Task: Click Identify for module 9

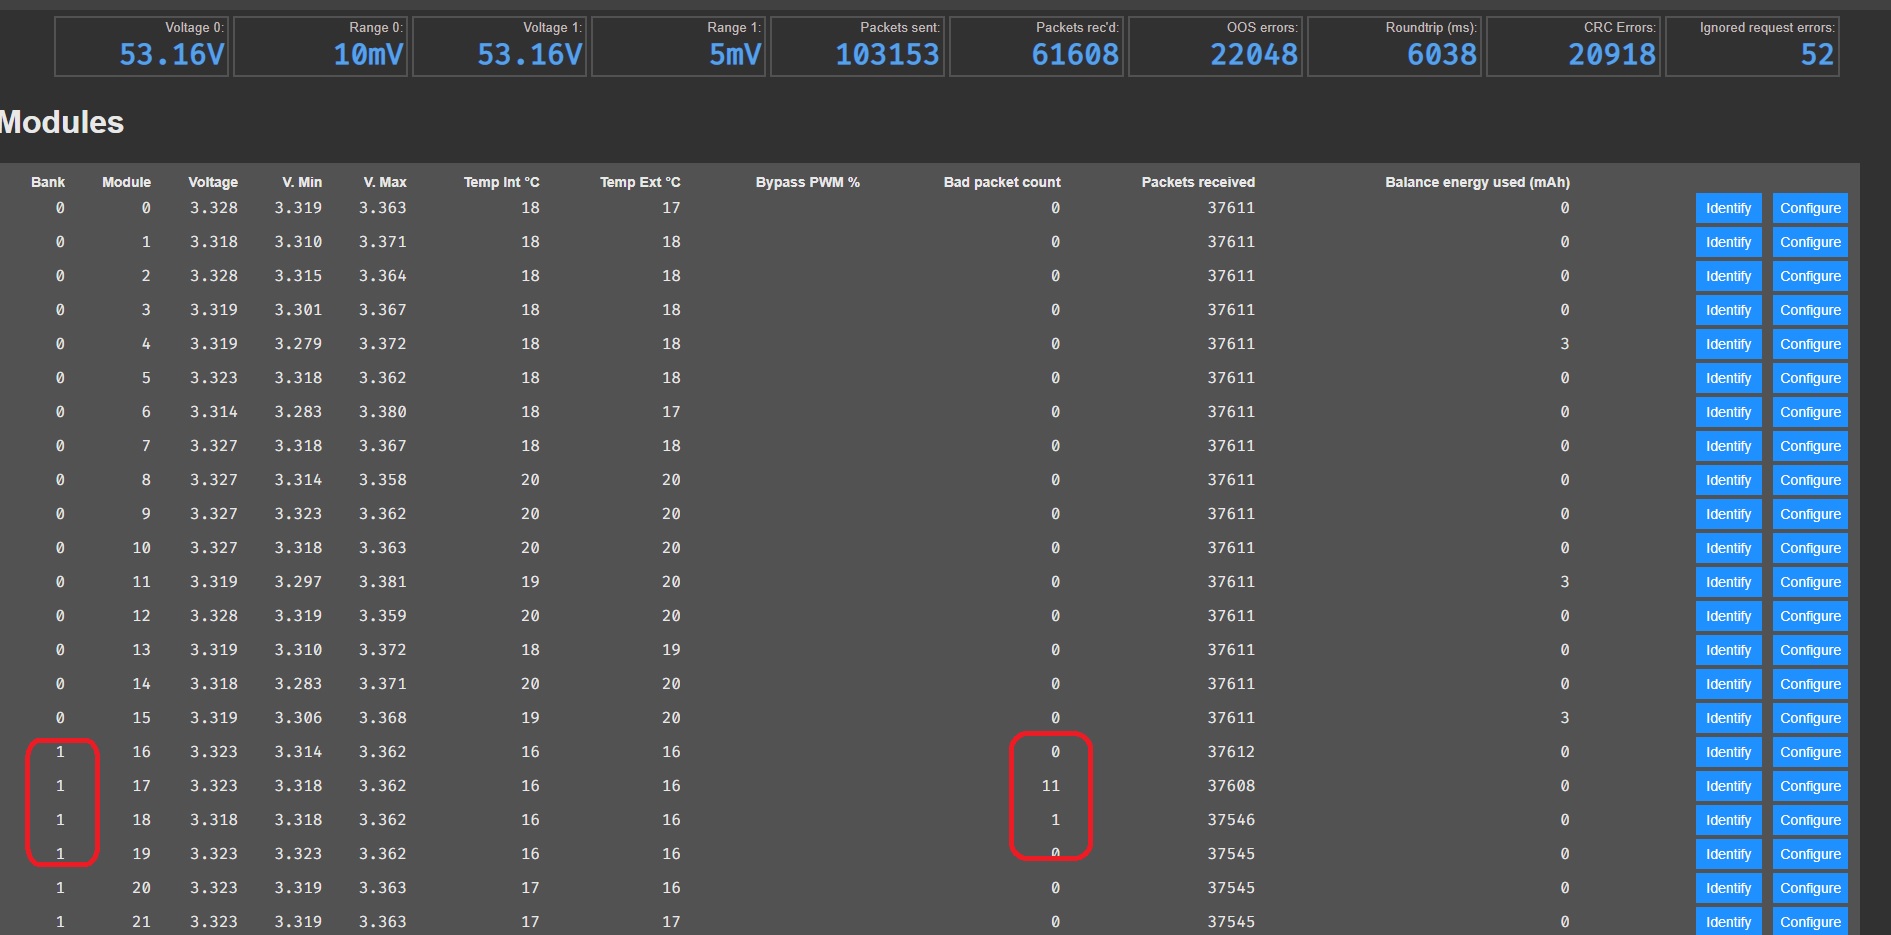Action: pyautogui.click(x=1728, y=514)
